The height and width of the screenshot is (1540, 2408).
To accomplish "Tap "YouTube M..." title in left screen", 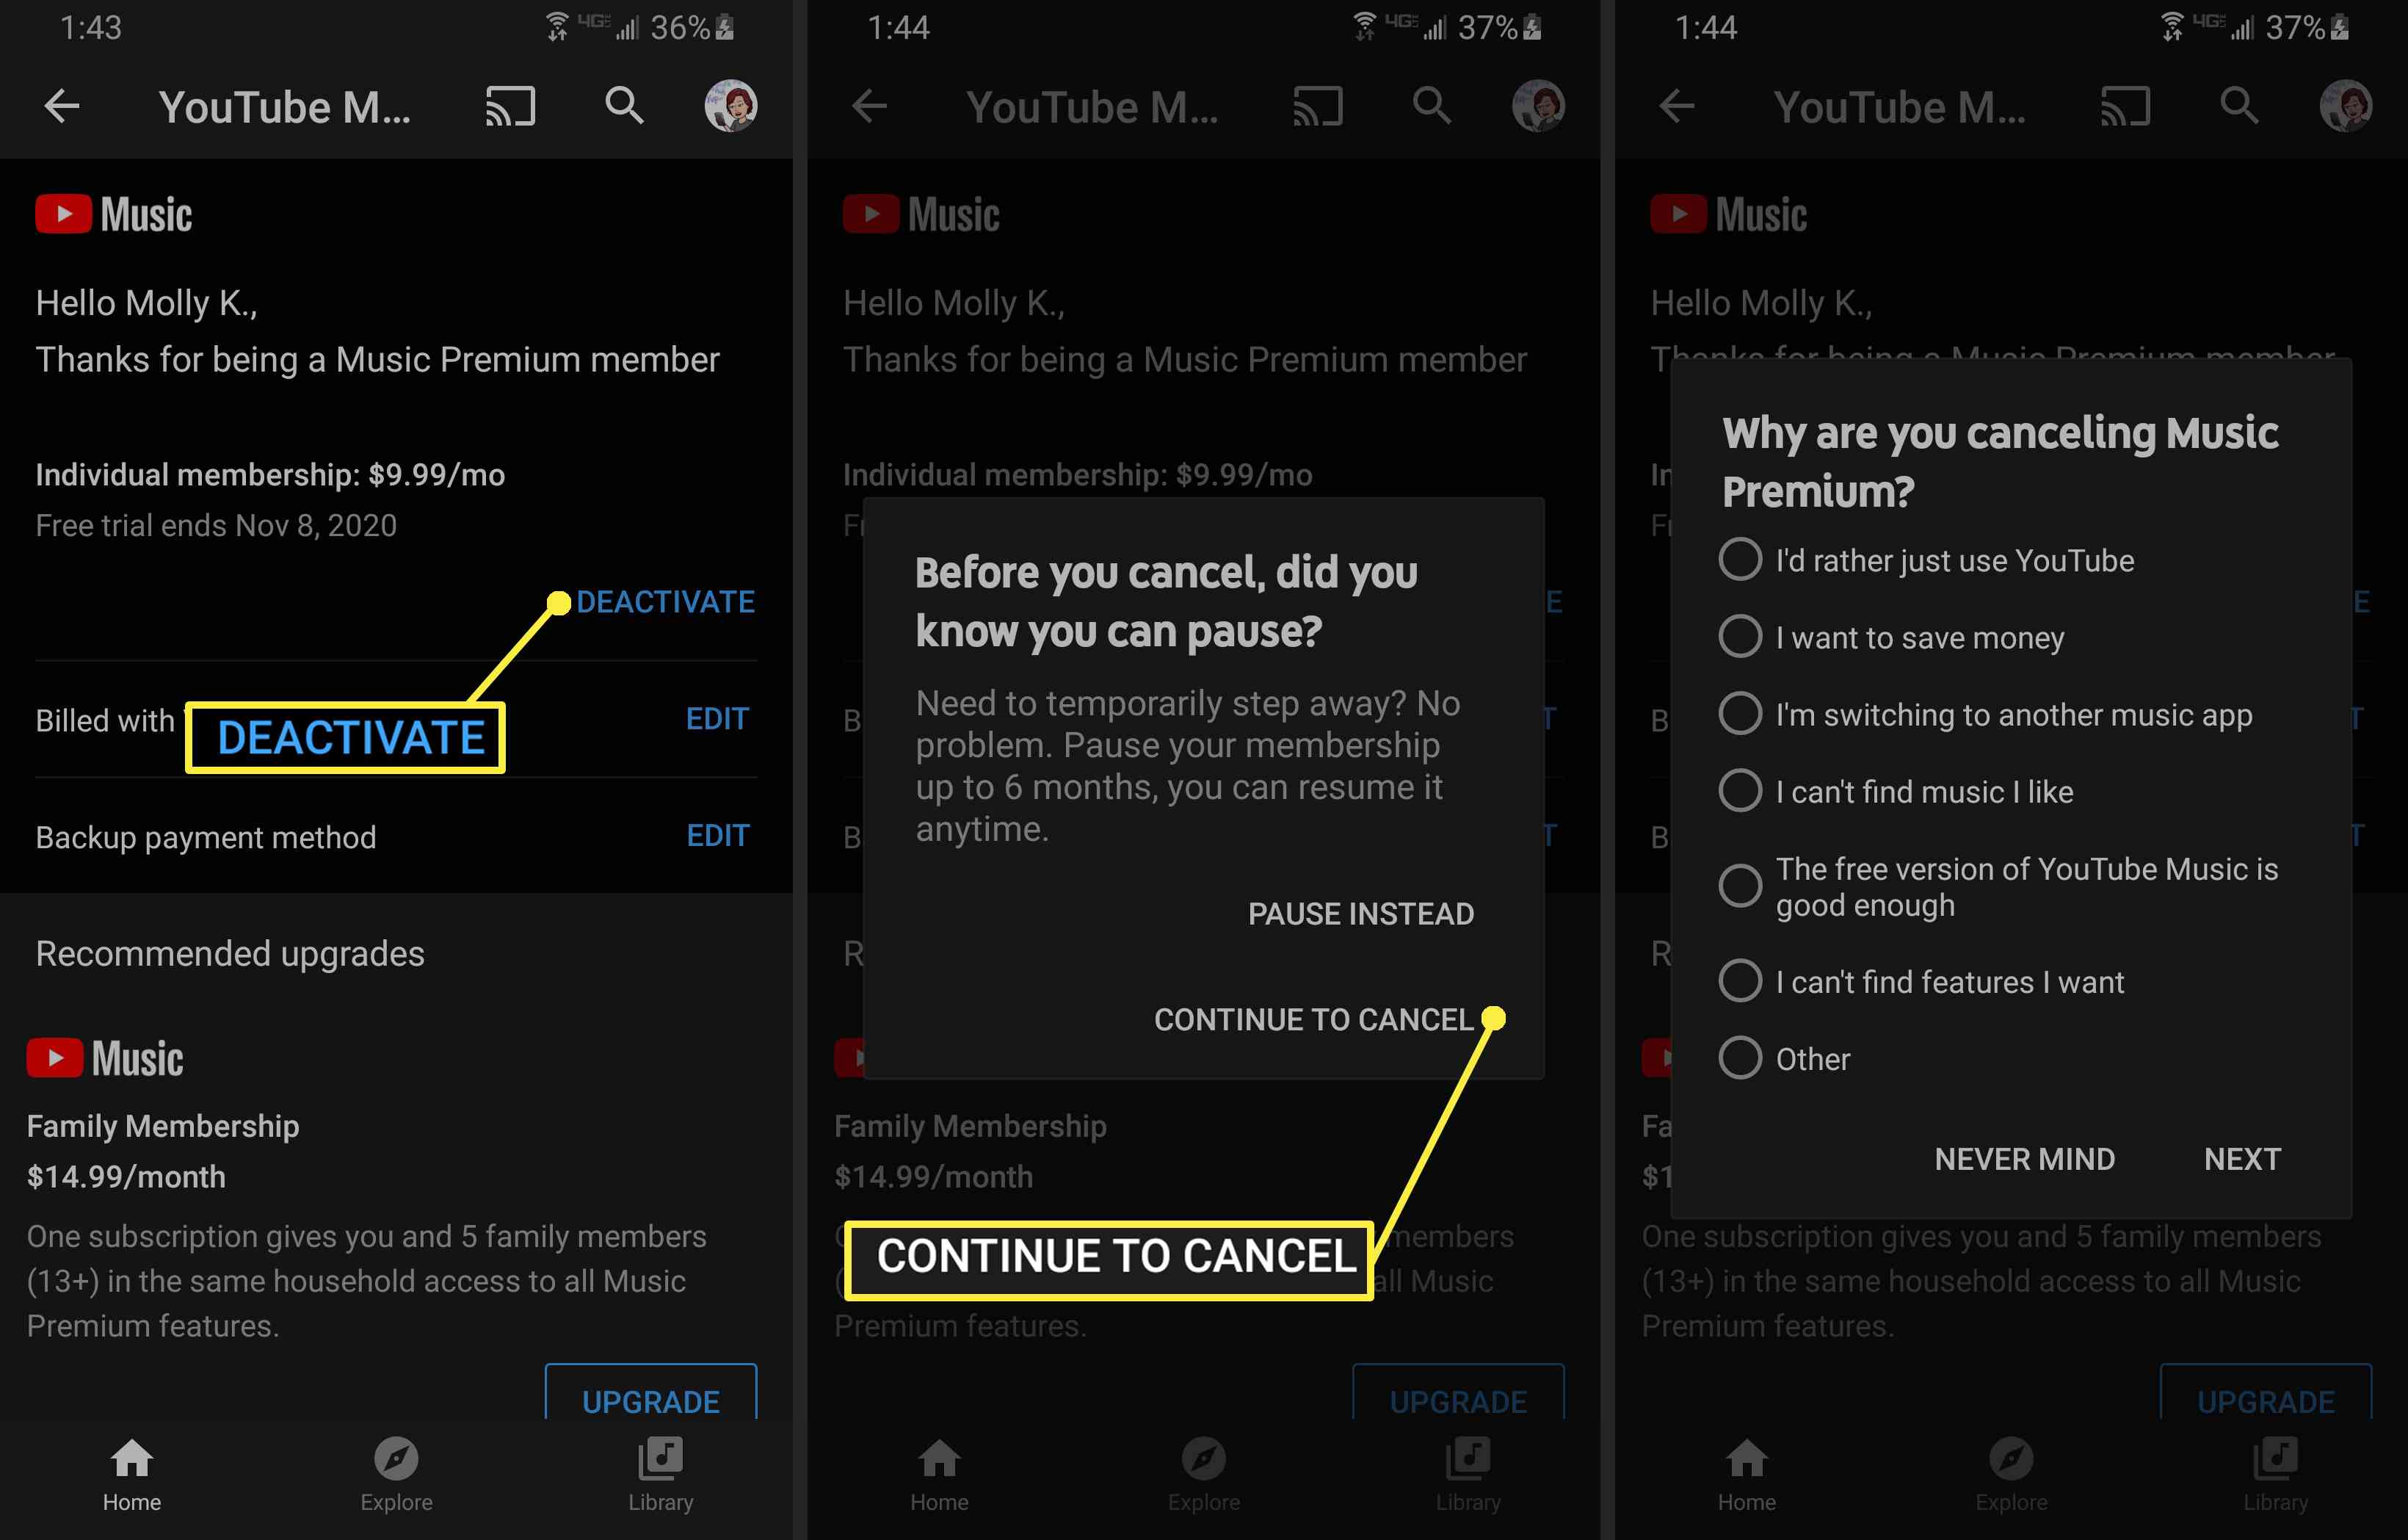I will 285,107.
